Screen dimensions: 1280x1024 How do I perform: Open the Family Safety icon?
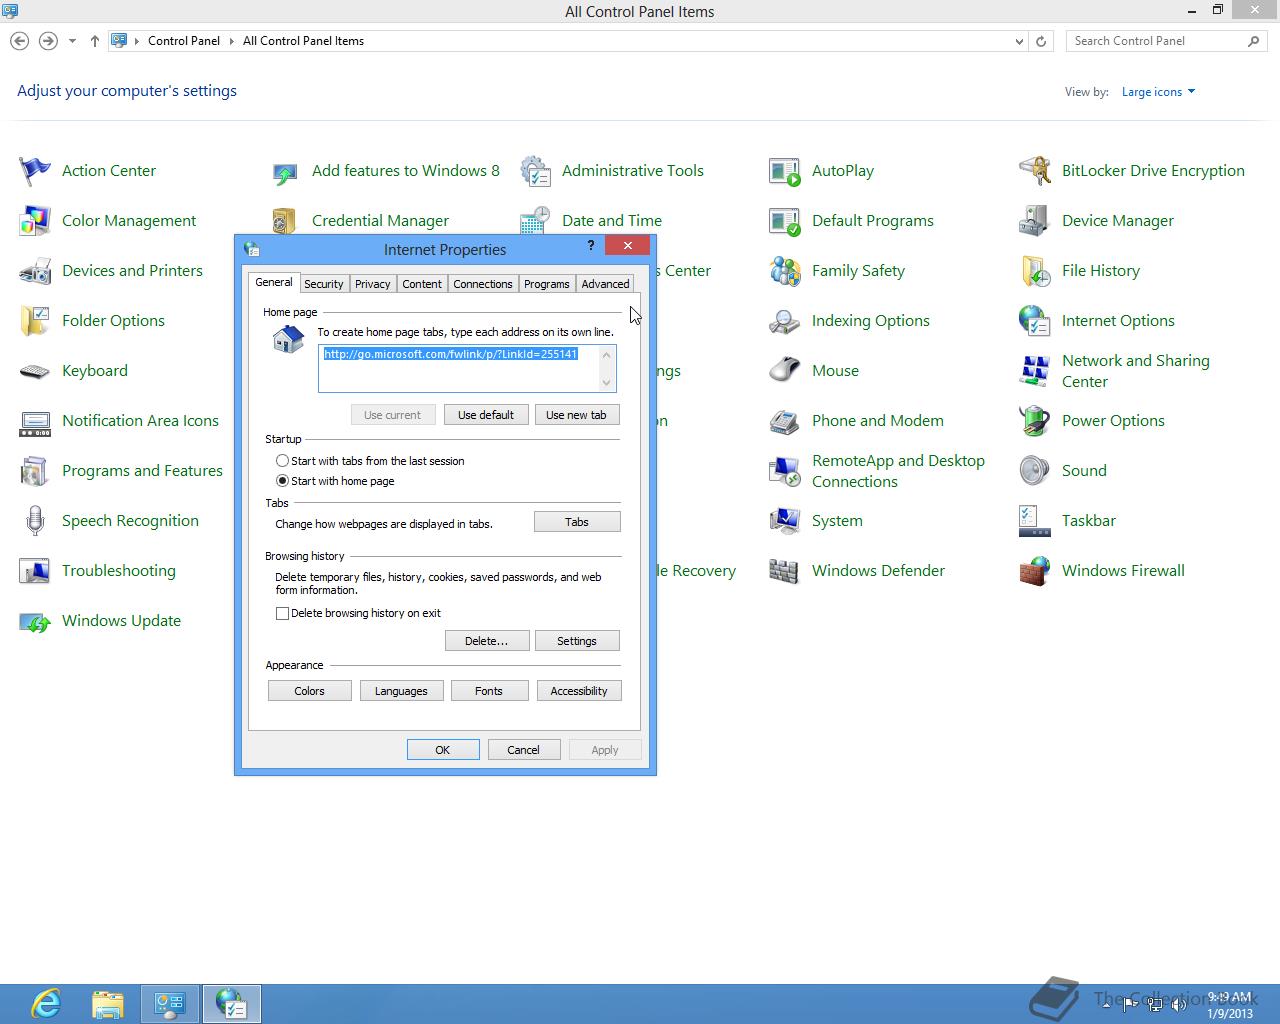pyautogui.click(x=785, y=271)
